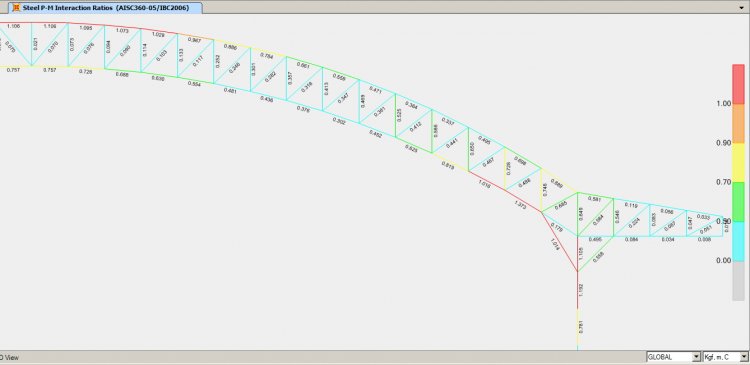Select the green diagonal member labeled 0.558
Screen dimensions: 750x365
click(x=596, y=254)
